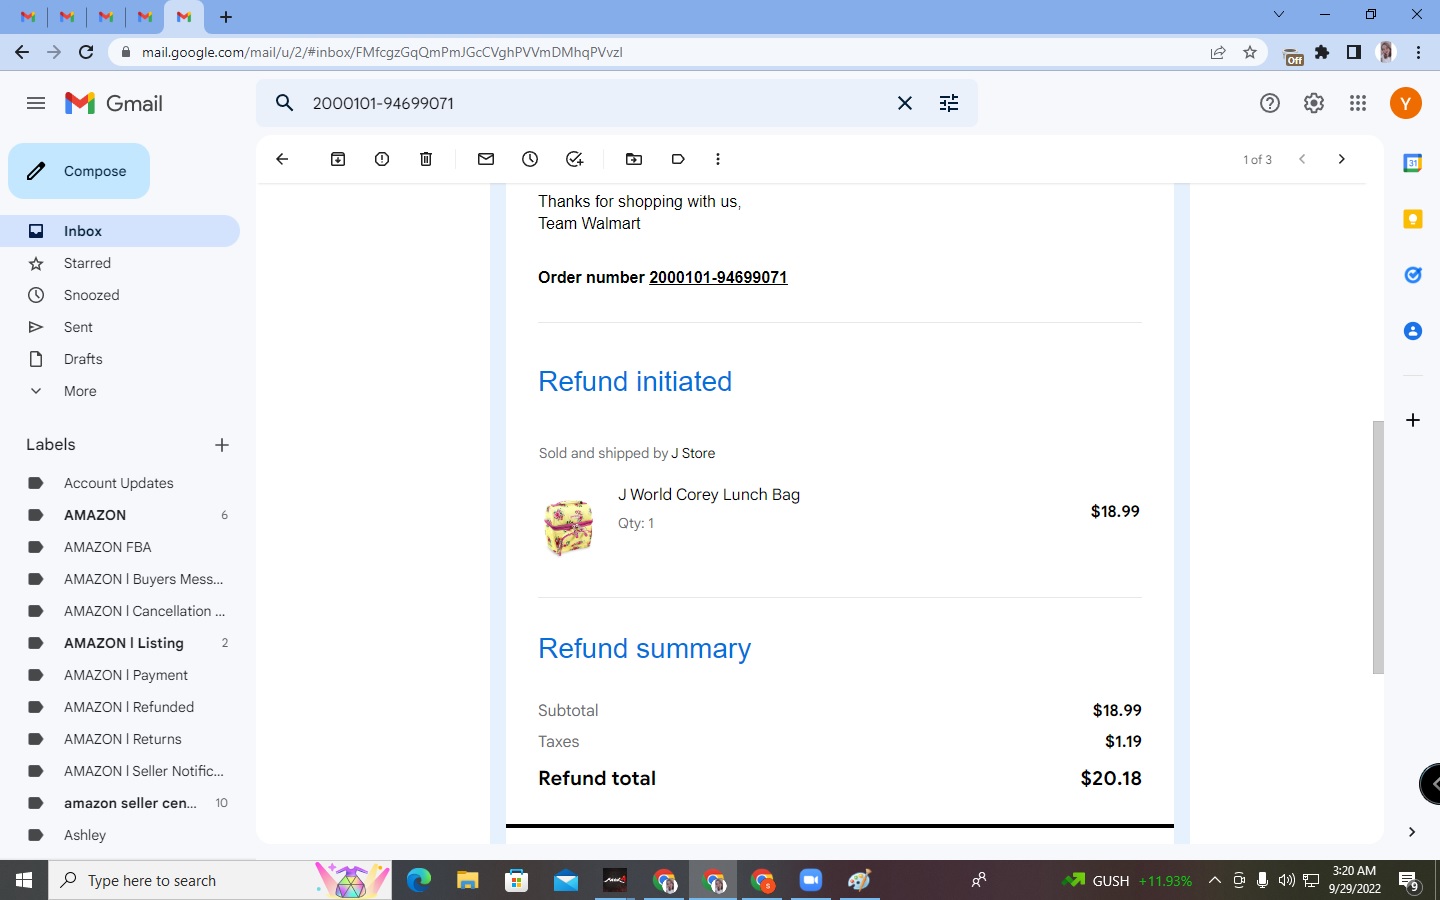Snooze this email

click(530, 159)
